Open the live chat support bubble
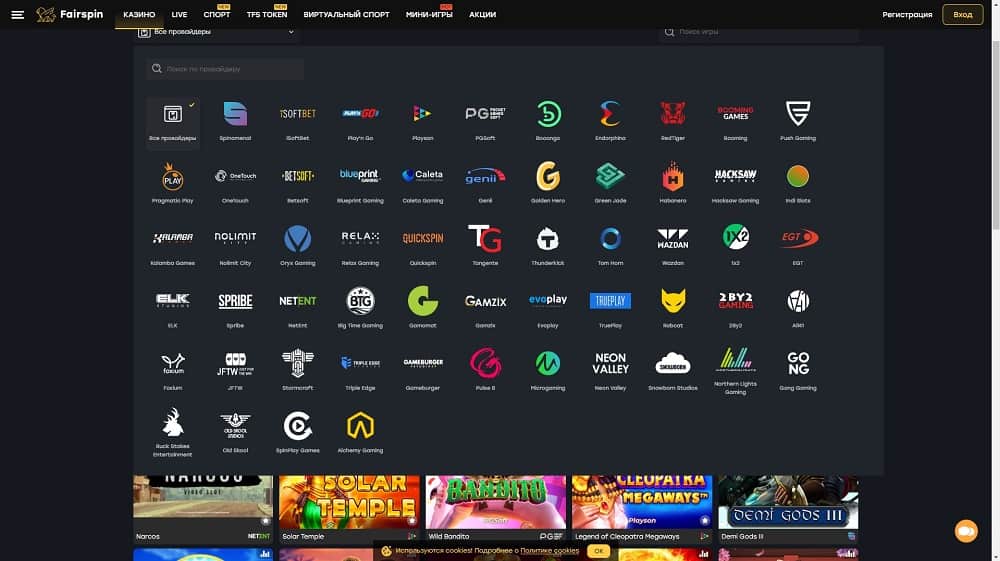Image resolution: width=1000 pixels, height=561 pixels. (966, 531)
